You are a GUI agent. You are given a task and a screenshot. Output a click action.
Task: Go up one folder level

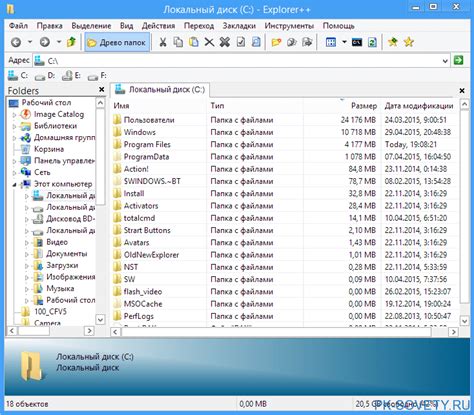[71, 42]
